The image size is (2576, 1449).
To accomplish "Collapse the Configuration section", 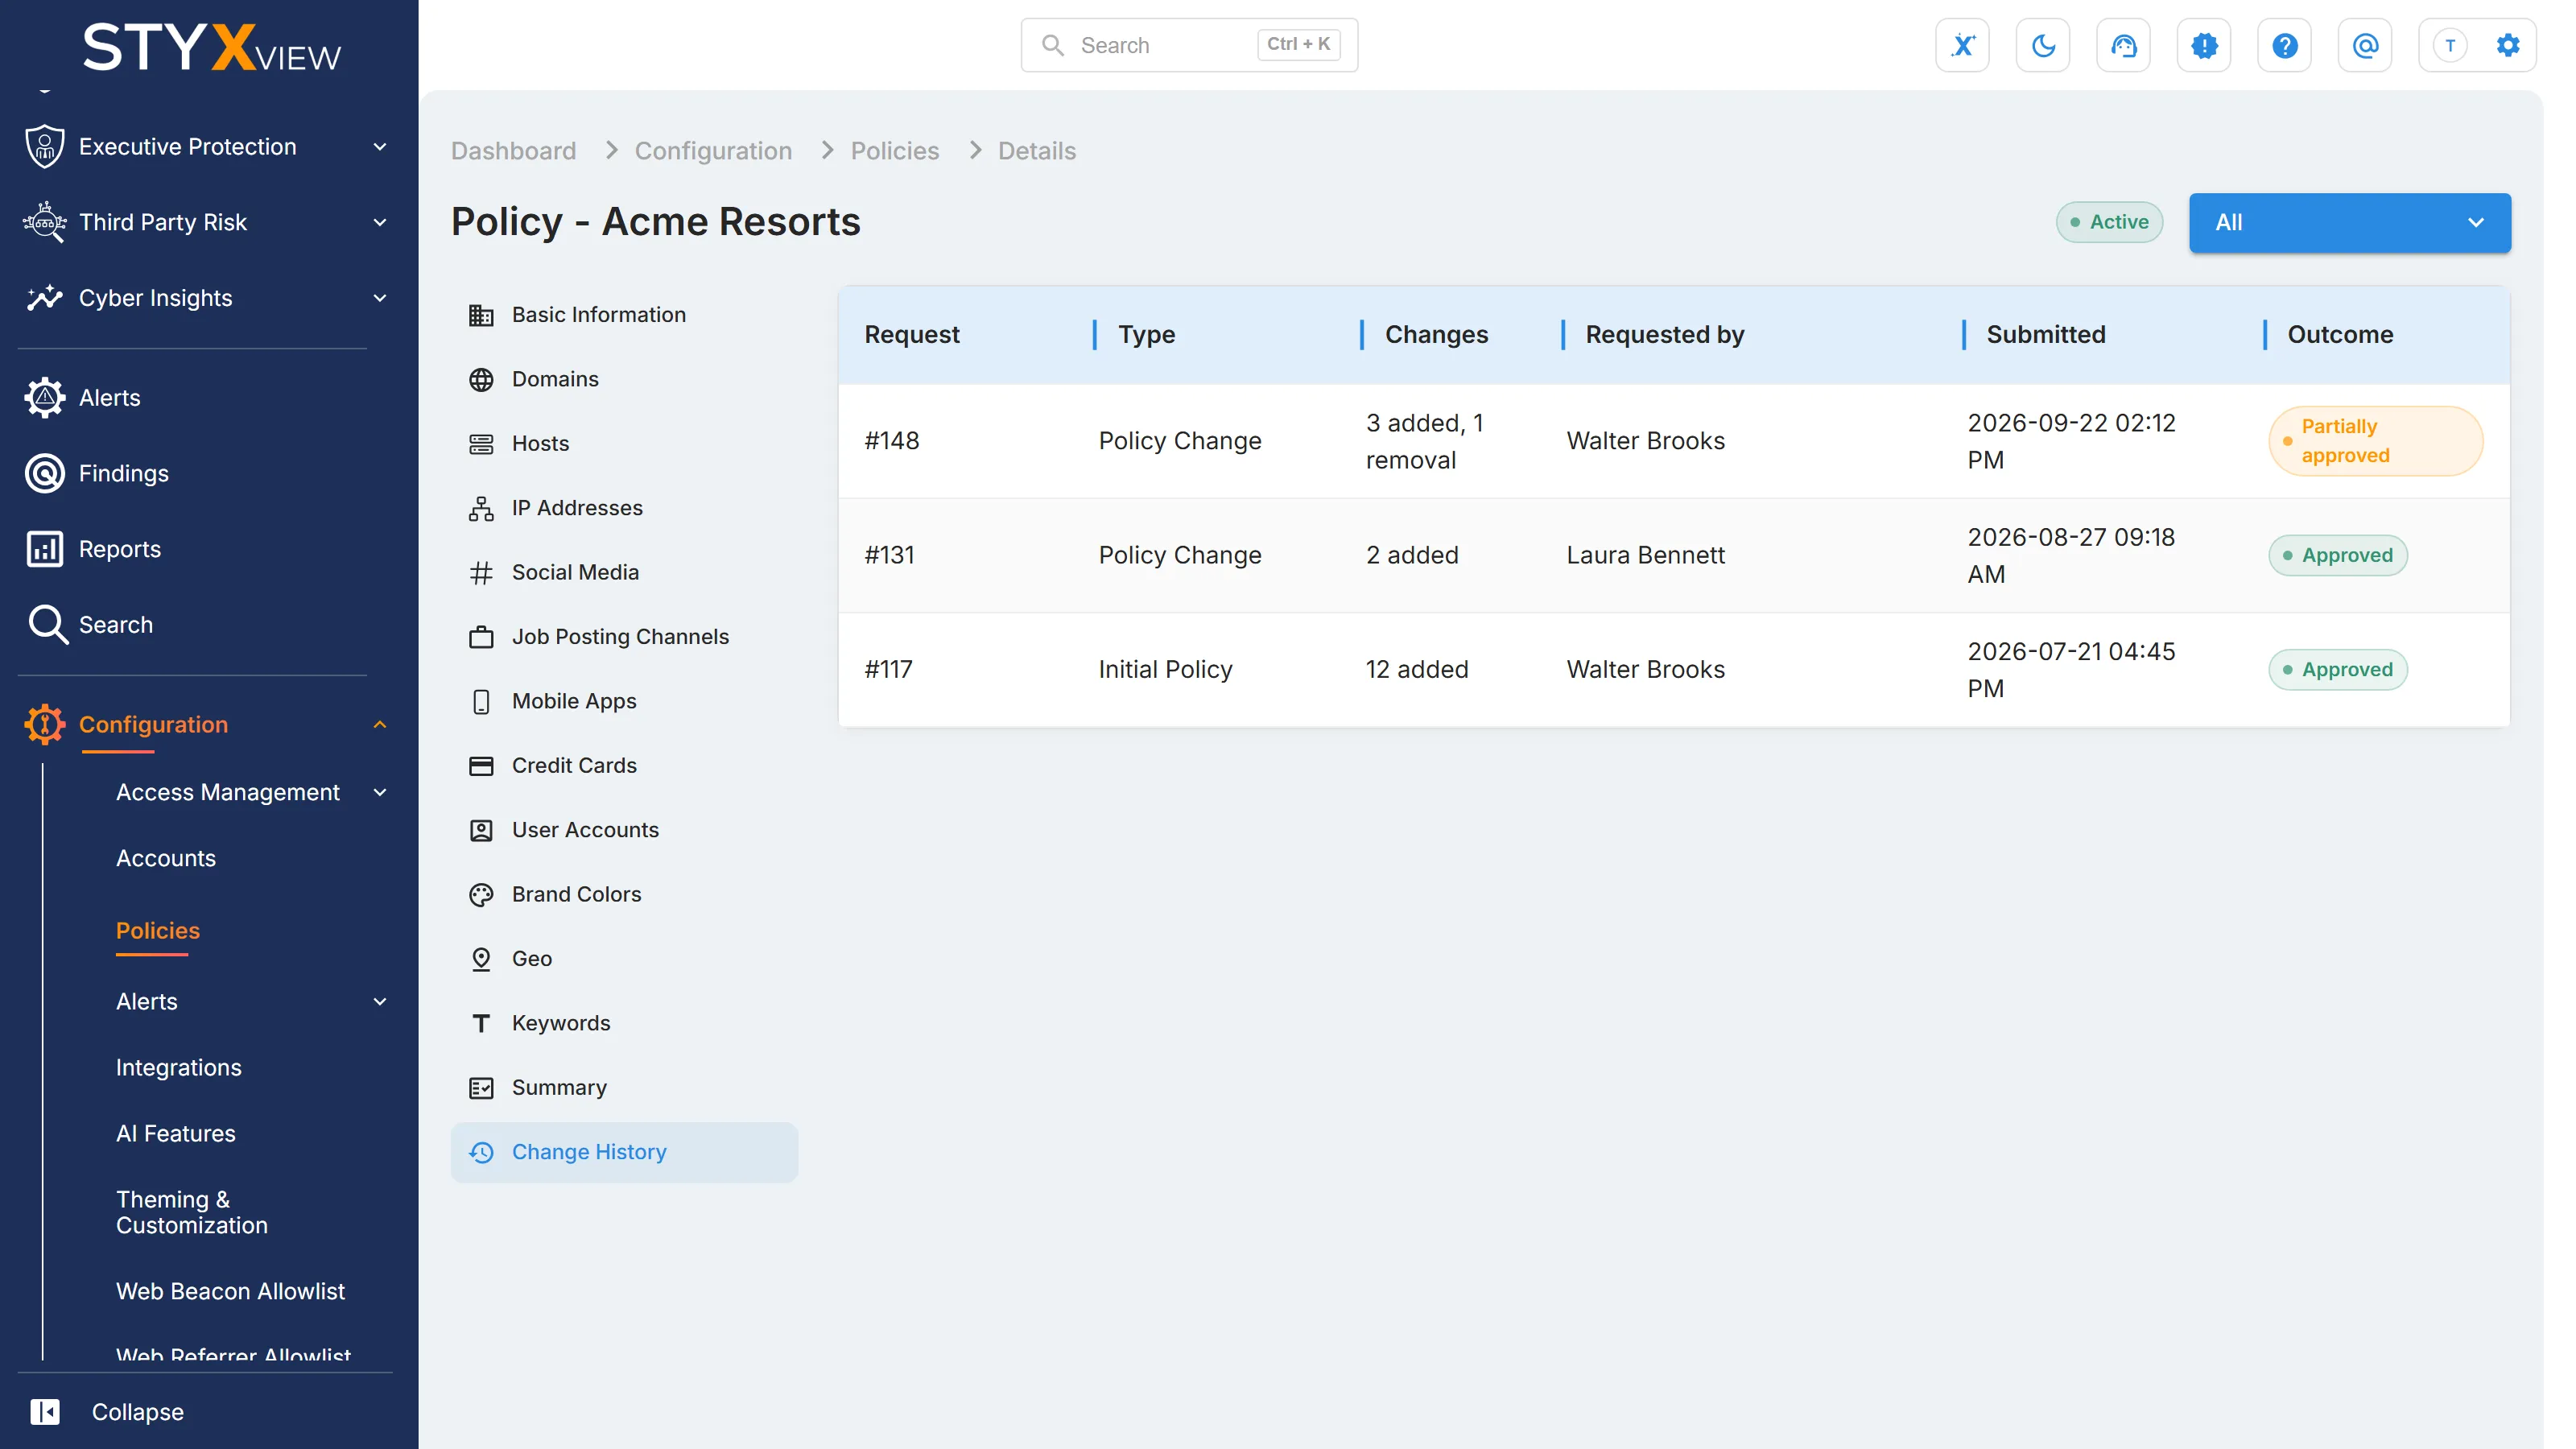I will pos(380,724).
